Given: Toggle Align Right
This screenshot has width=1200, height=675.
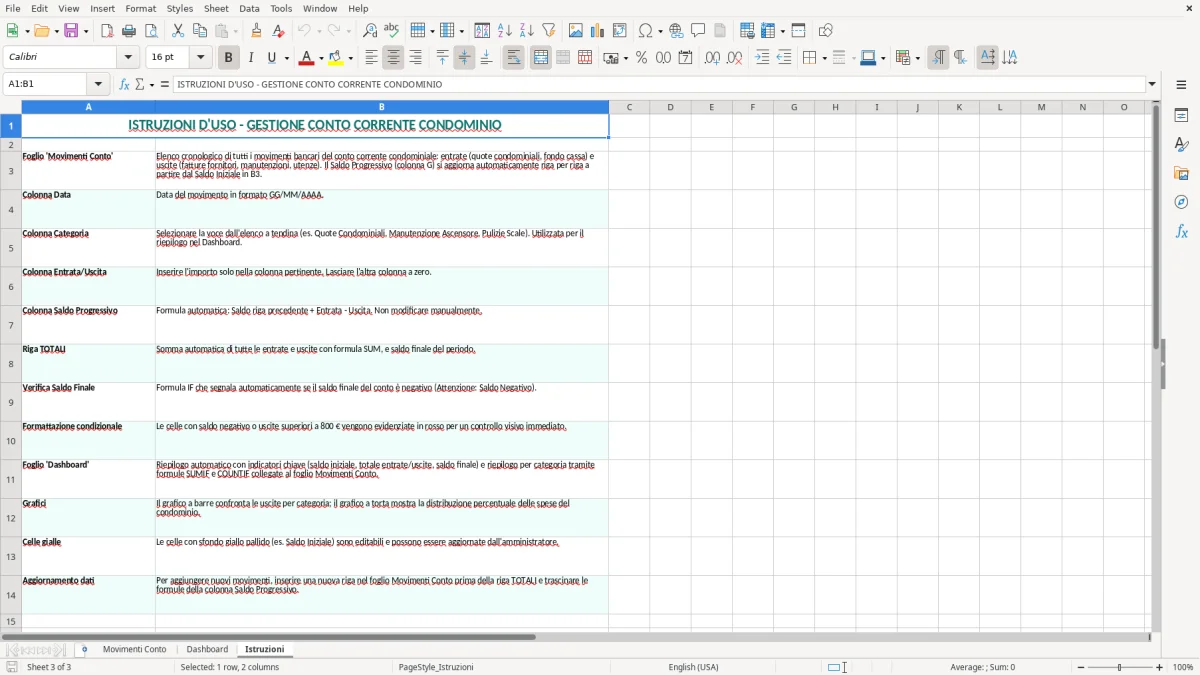Looking at the screenshot, I should tap(416, 58).
